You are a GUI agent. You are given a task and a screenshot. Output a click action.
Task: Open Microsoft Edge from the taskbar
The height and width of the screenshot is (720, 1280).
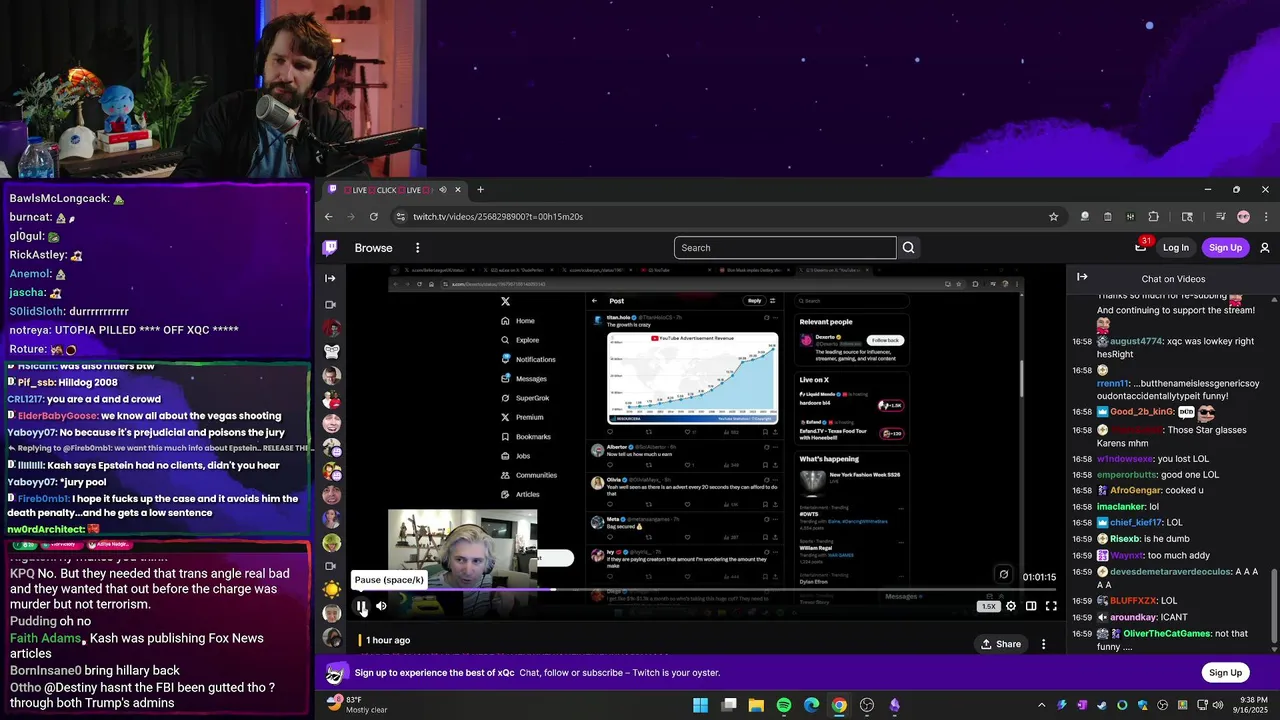click(x=812, y=705)
